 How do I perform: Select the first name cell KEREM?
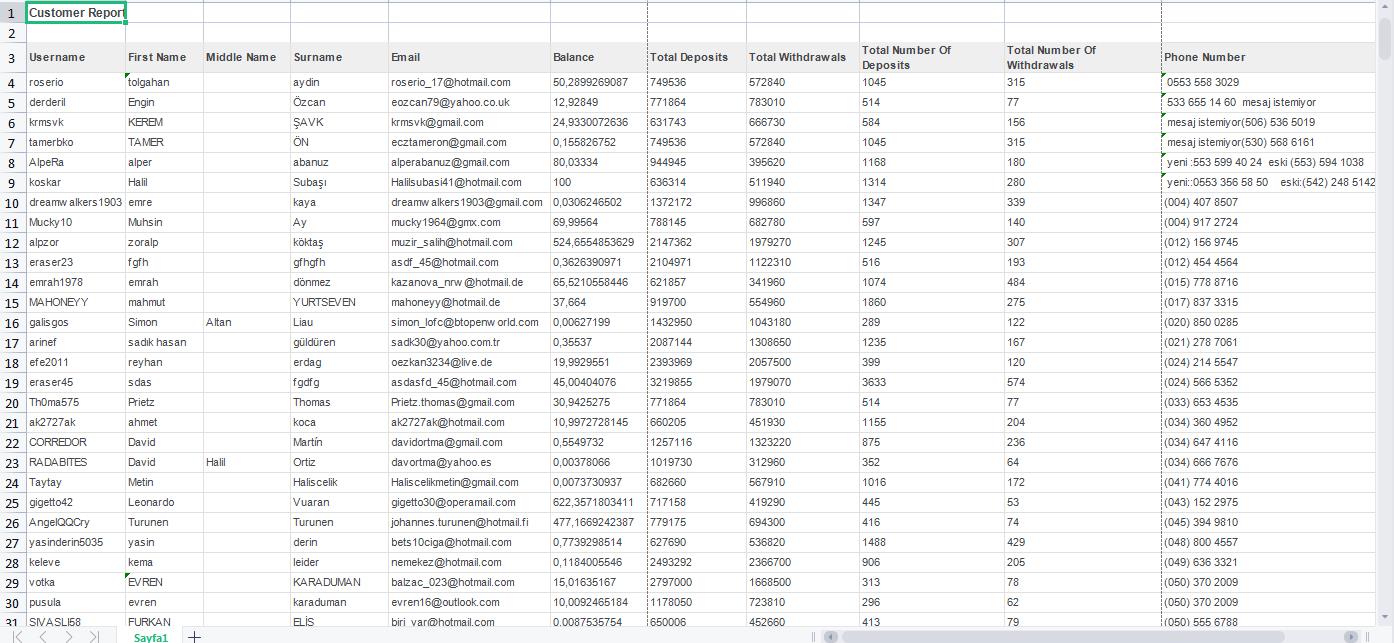tap(164, 122)
